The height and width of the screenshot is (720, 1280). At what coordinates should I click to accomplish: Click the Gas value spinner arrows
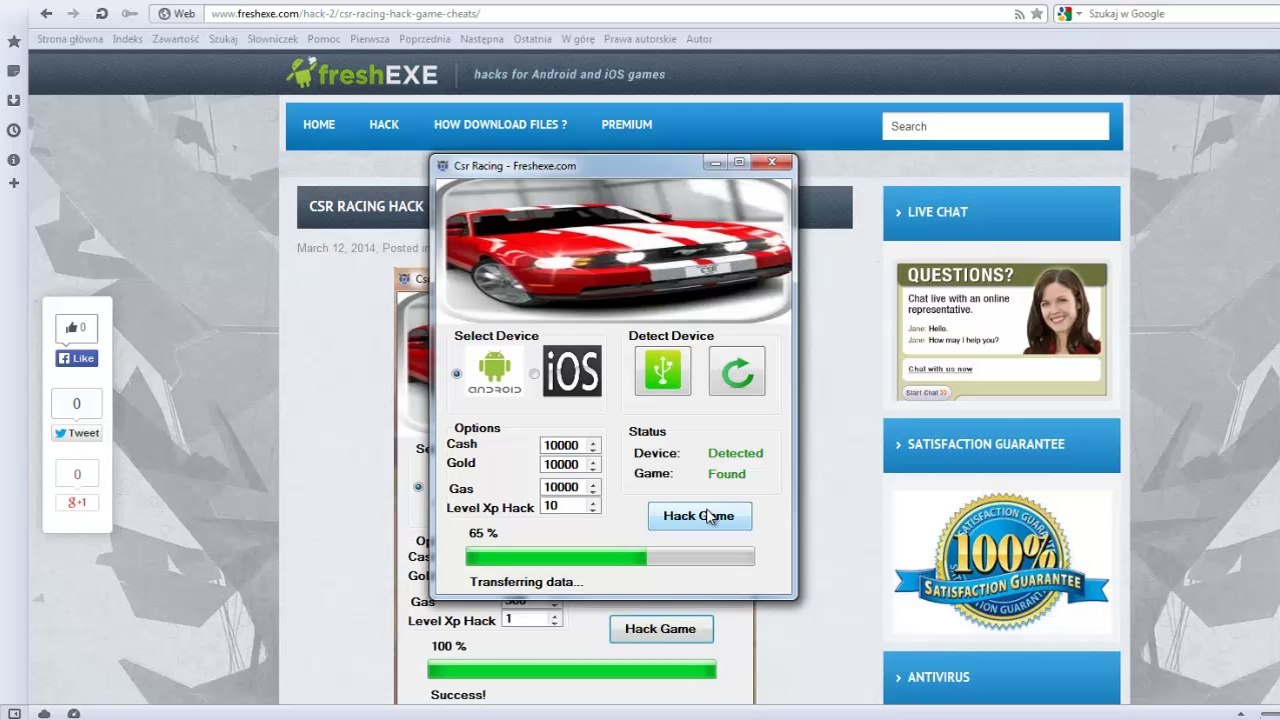tap(593, 488)
